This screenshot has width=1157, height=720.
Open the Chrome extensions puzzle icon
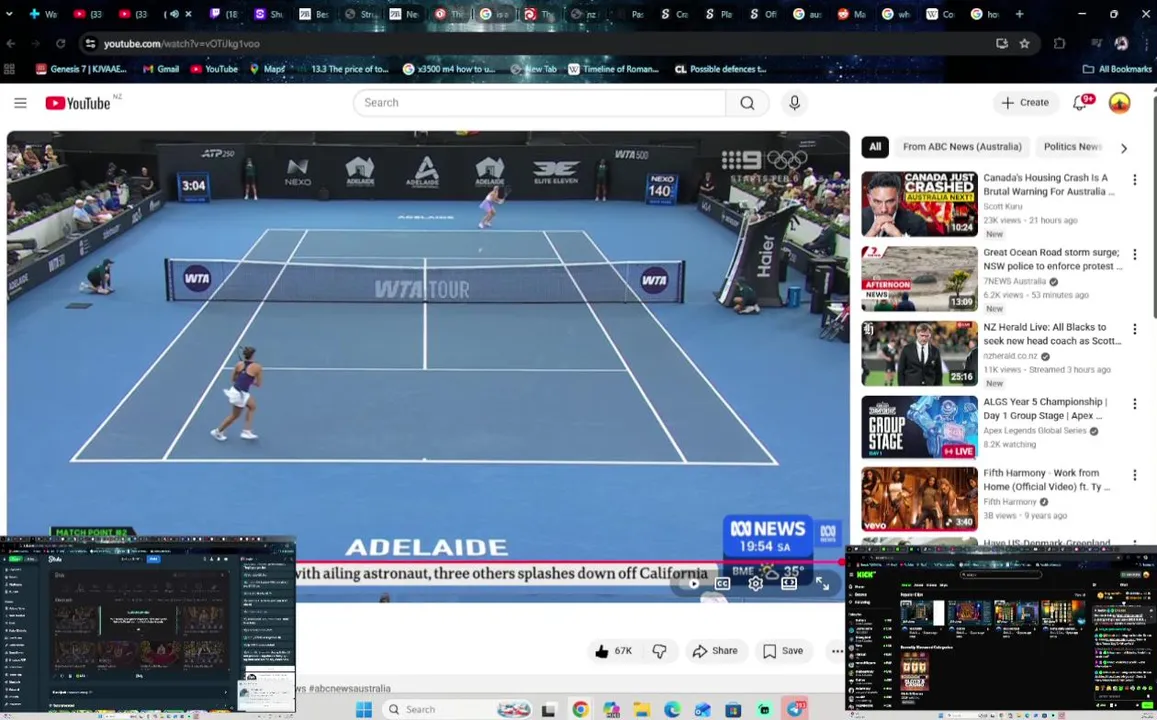pyautogui.click(x=1060, y=44)
